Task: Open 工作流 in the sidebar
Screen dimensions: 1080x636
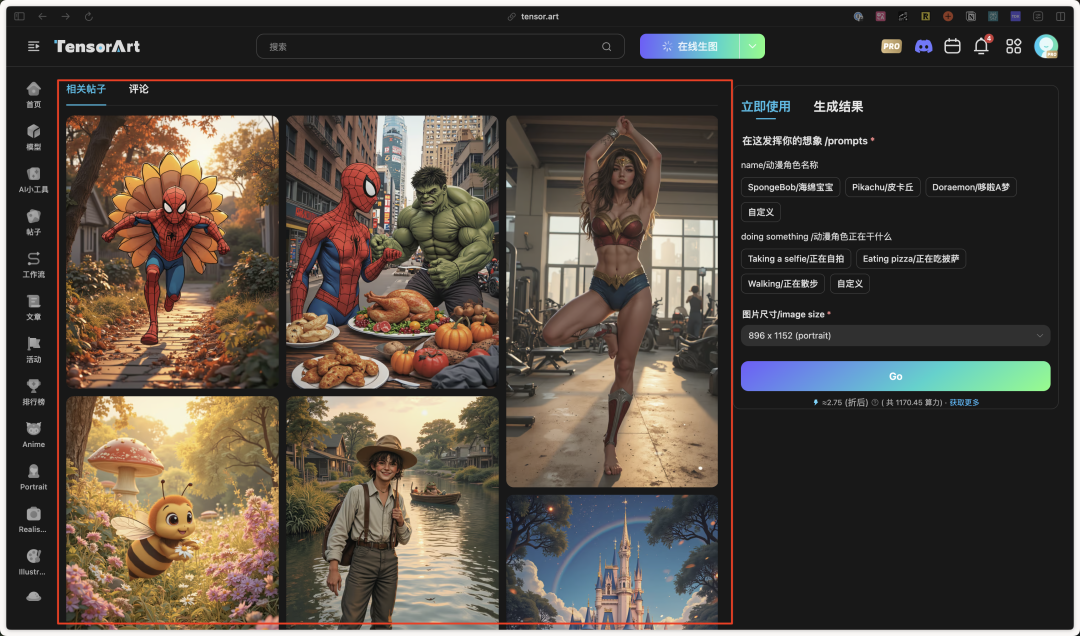Action: 33,265
